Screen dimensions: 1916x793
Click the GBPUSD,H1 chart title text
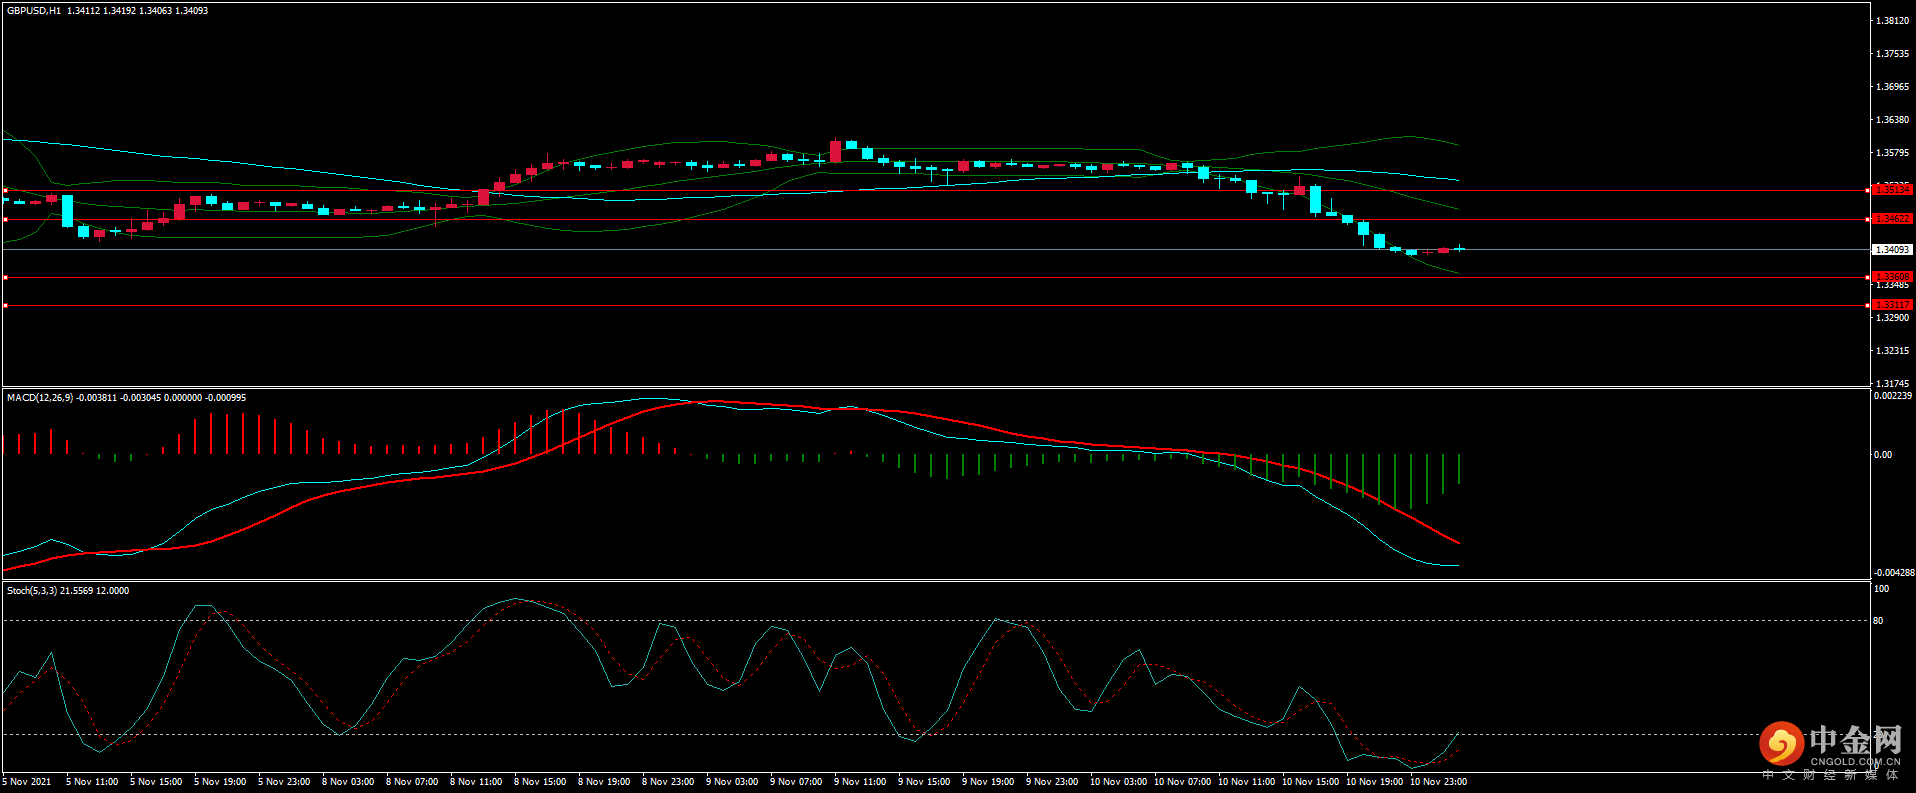(x=34, y=11)
